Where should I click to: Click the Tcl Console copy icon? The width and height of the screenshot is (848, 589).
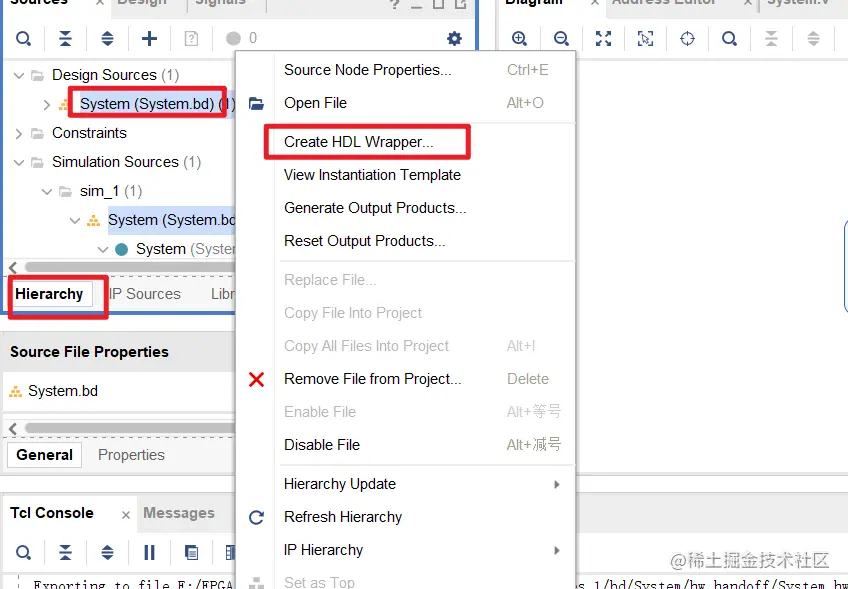pyautogui.click(x=191, y=552)
